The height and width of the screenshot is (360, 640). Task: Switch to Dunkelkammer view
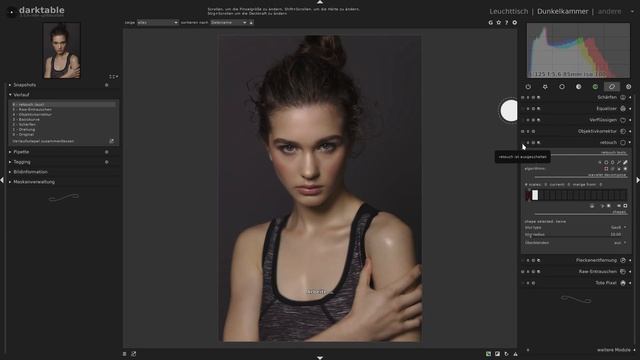point(562,11)
